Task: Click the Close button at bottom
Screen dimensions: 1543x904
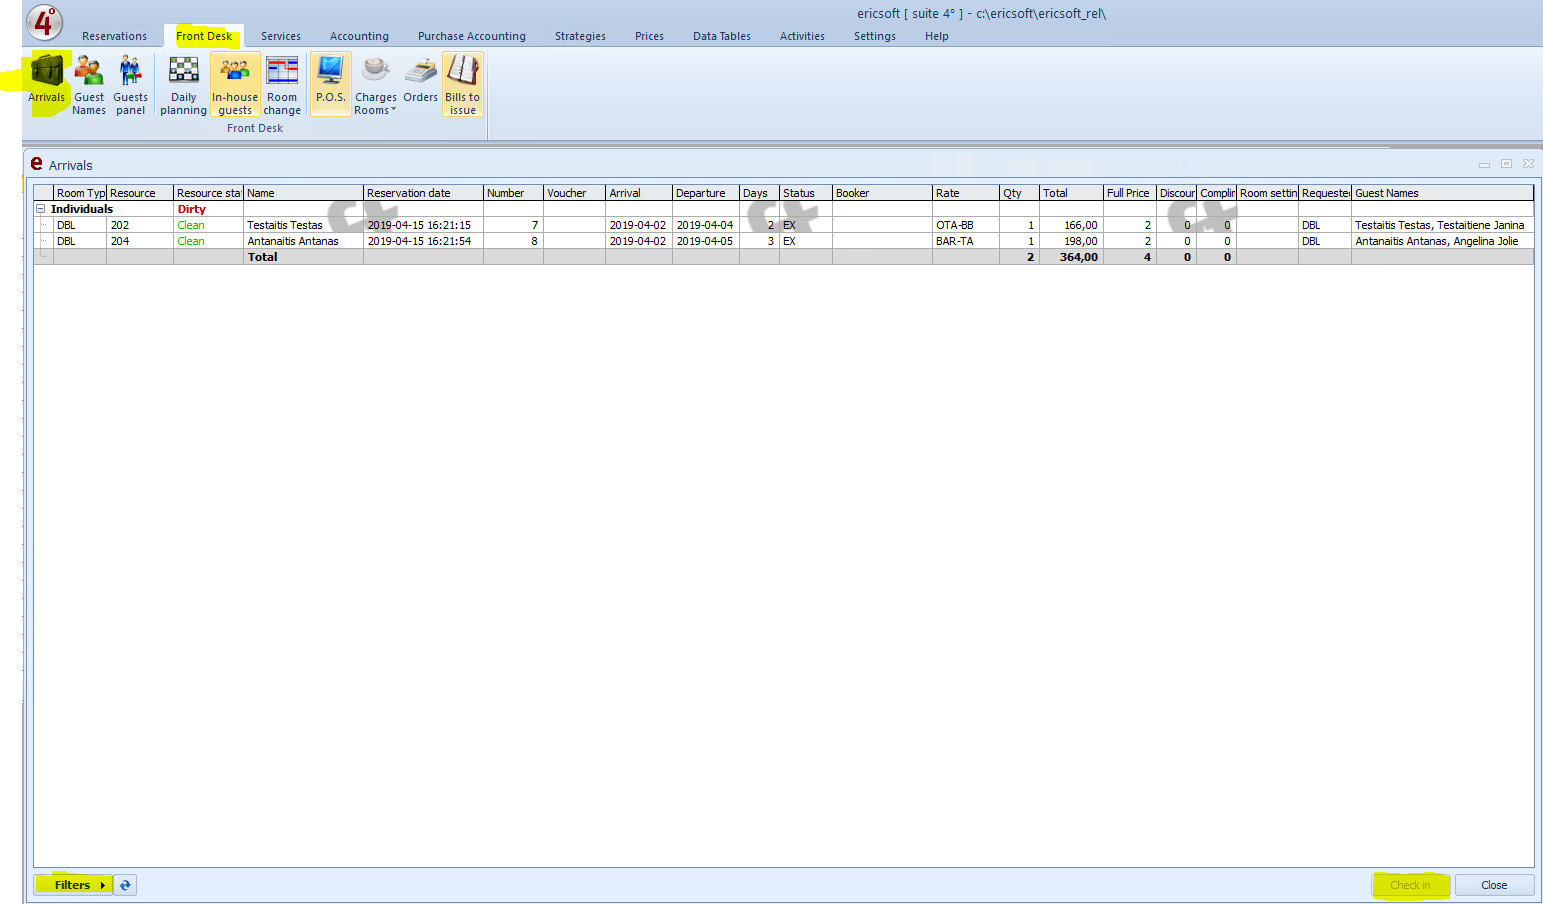Action: (x=1493, y=885)
